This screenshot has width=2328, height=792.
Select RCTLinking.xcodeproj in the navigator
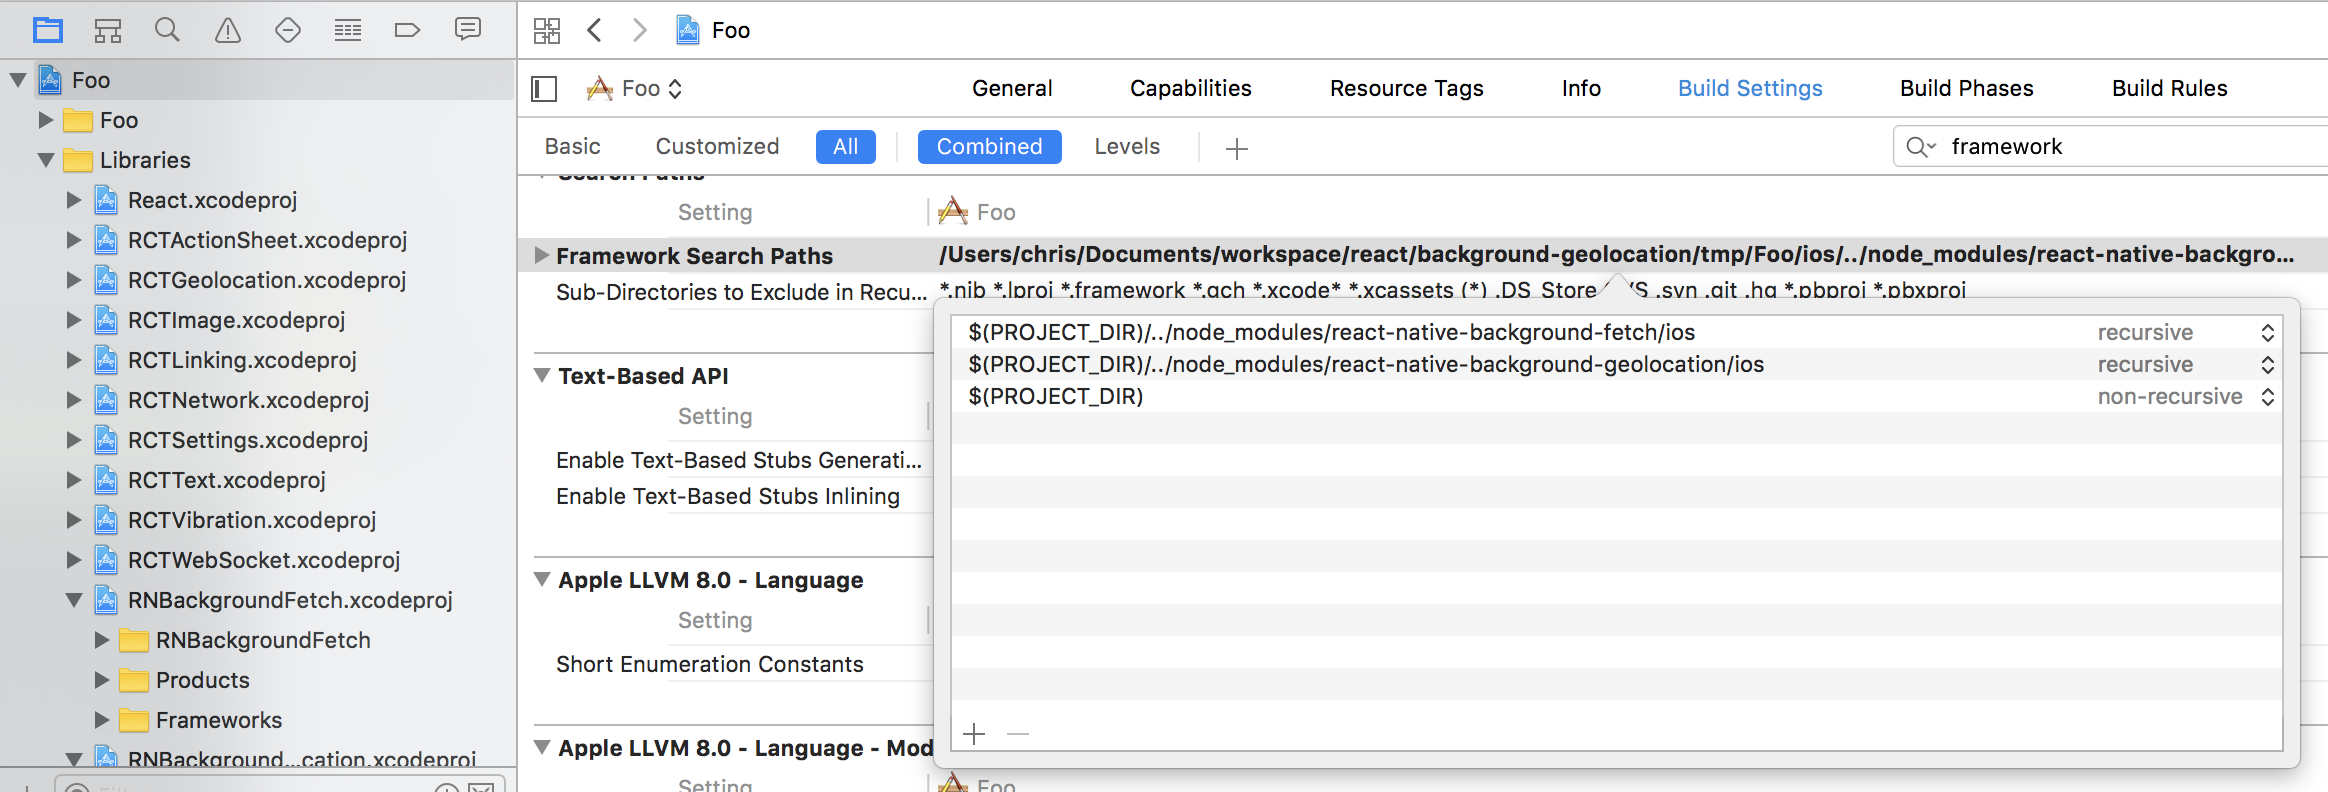(x=242, y=360)
